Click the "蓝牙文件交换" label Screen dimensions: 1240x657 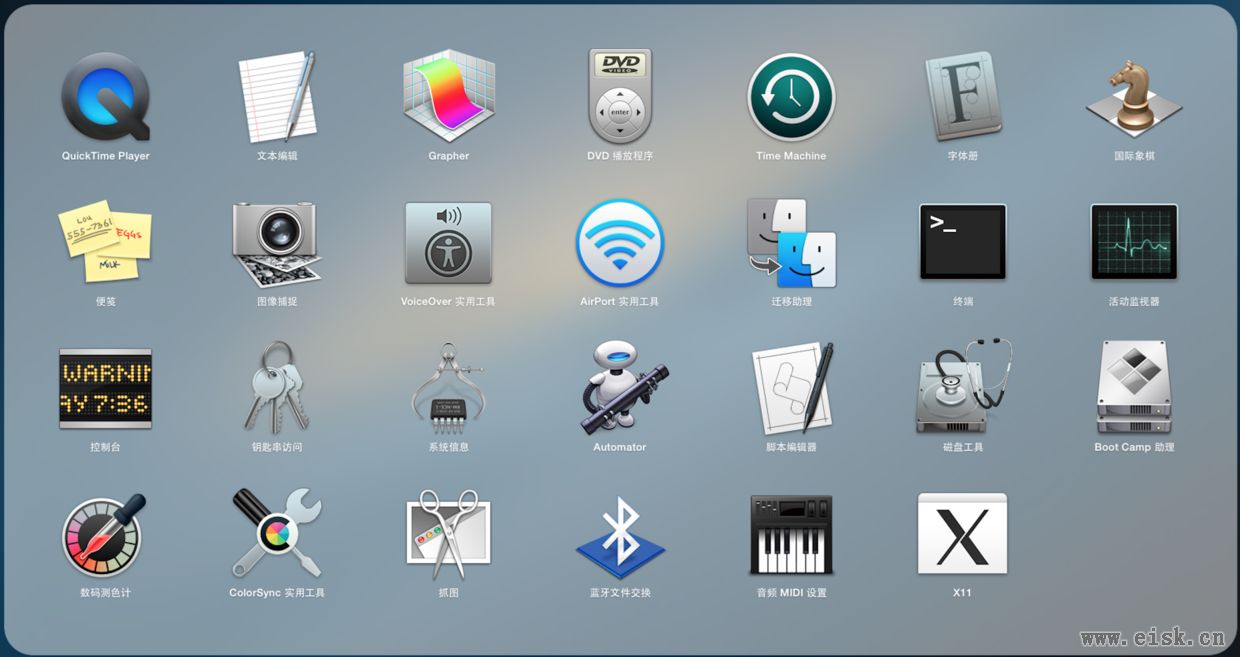(x=620, y=593)
